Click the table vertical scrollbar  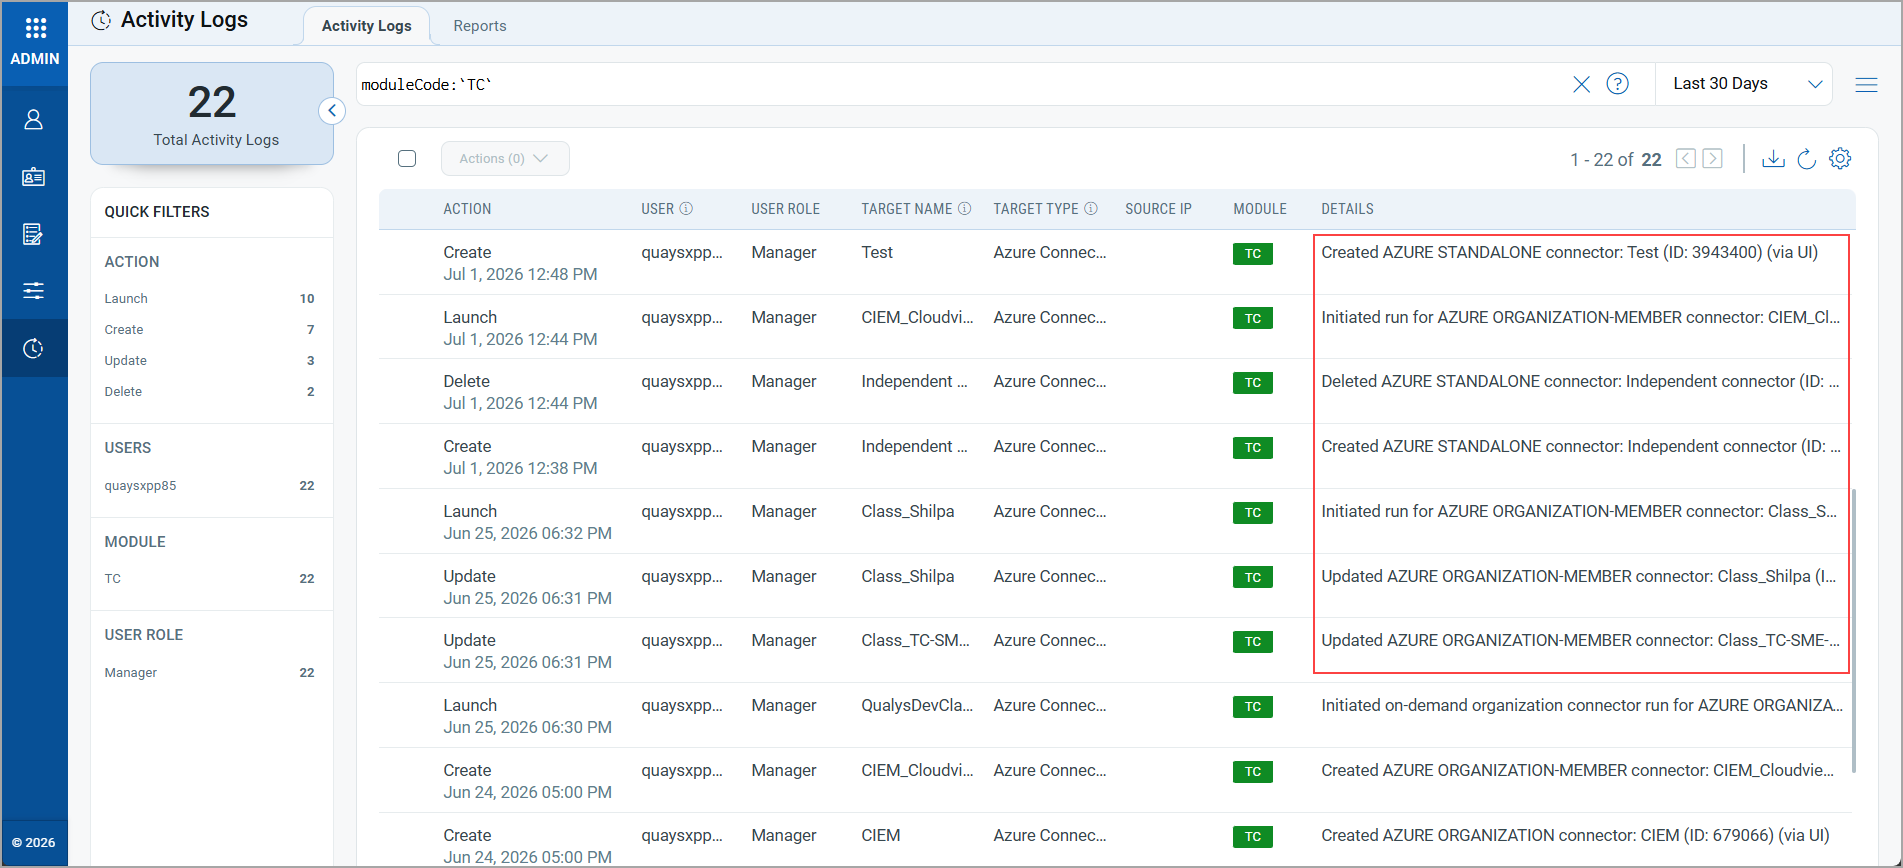pos(1853,630)
